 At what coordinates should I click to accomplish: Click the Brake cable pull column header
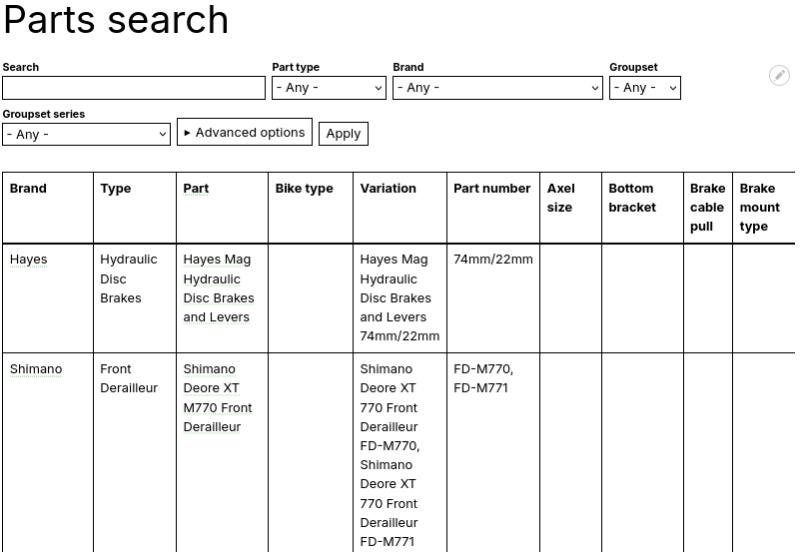(707, 207)
